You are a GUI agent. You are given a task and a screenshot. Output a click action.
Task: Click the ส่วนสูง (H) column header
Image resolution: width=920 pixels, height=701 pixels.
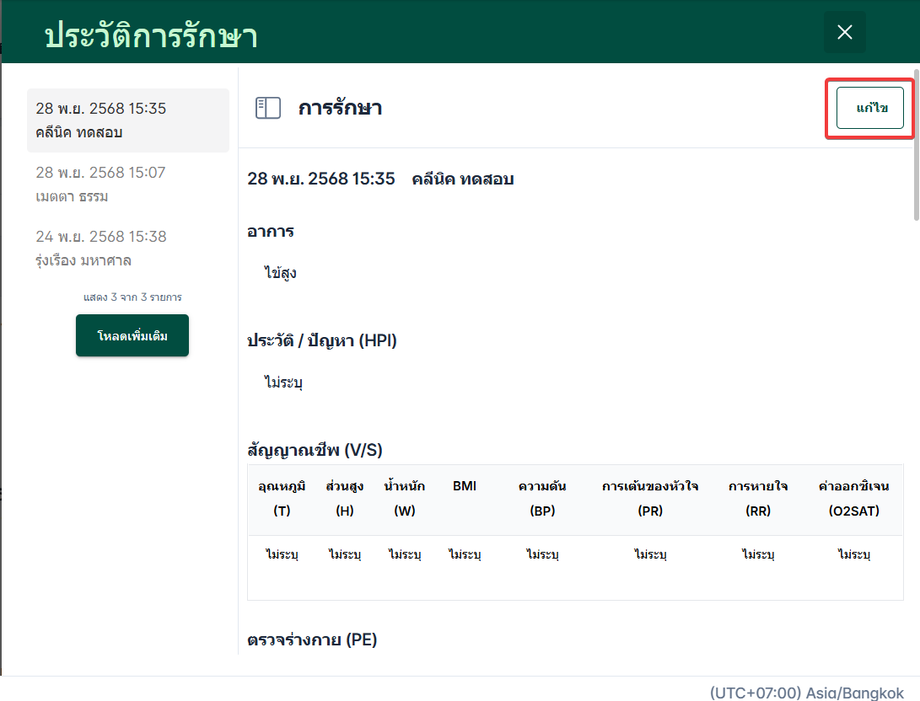[344, 499]
